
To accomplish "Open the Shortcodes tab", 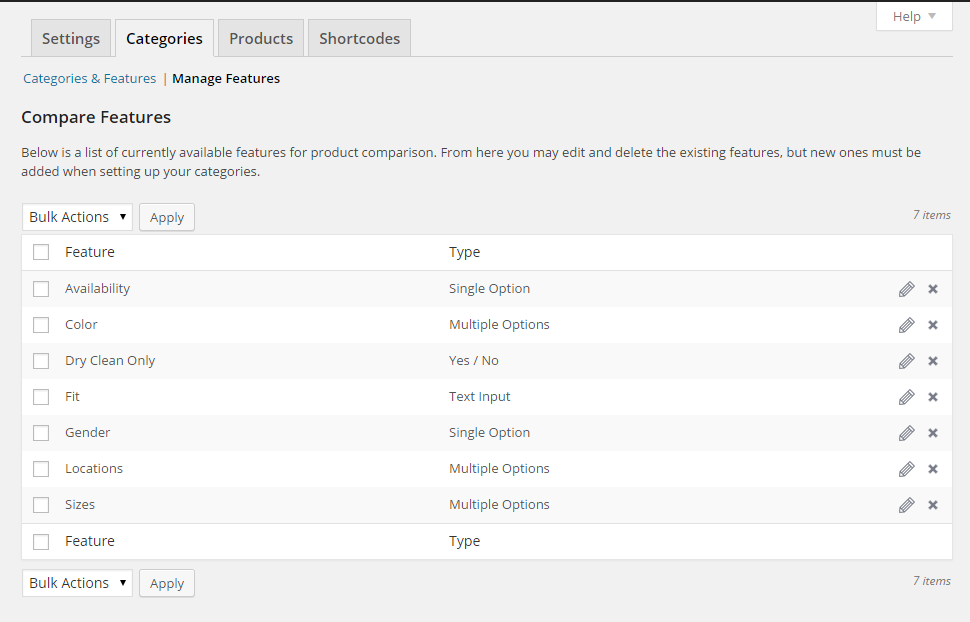I will click(359, 39).
